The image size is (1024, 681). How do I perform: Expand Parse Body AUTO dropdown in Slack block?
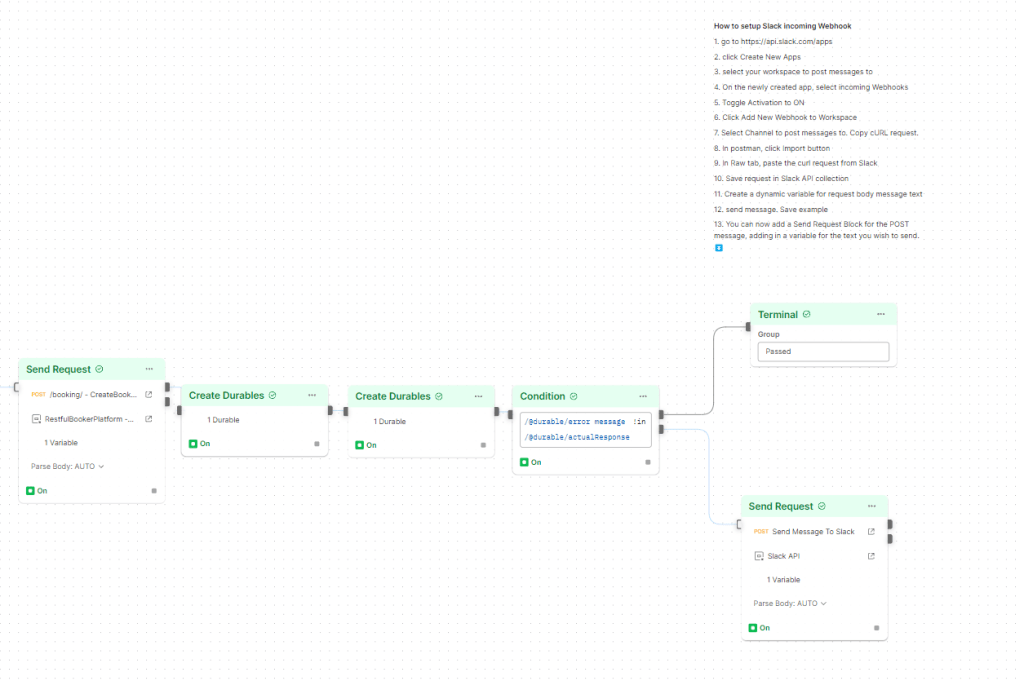click(790, 603)
